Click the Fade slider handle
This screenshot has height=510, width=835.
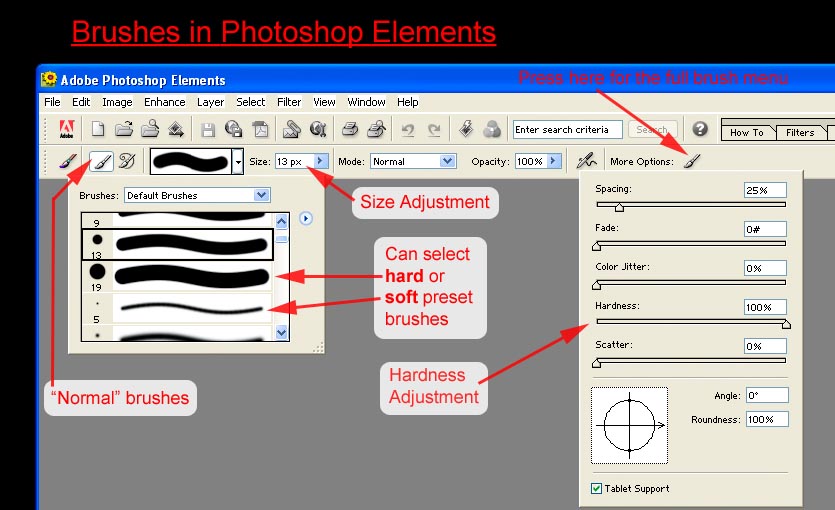click(x=597, y=246)
